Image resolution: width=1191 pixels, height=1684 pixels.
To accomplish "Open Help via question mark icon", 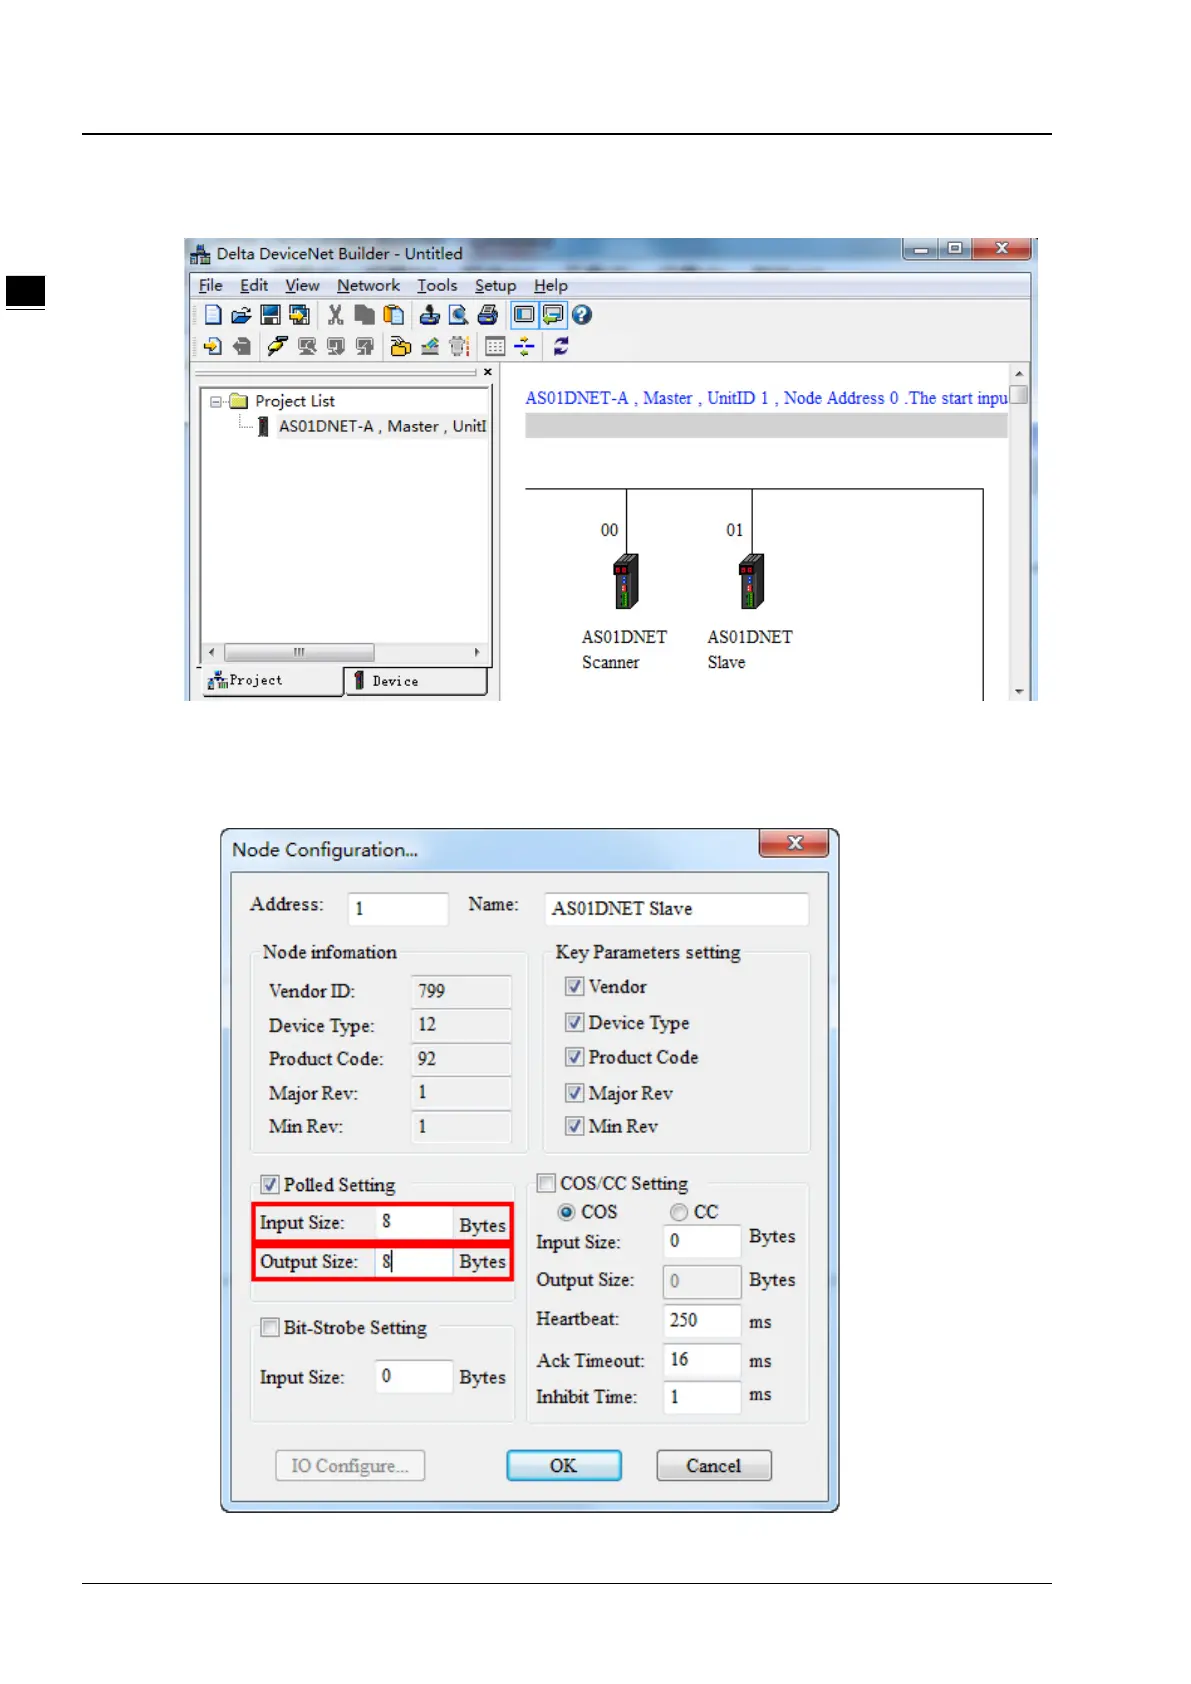I will click(582, 315).
